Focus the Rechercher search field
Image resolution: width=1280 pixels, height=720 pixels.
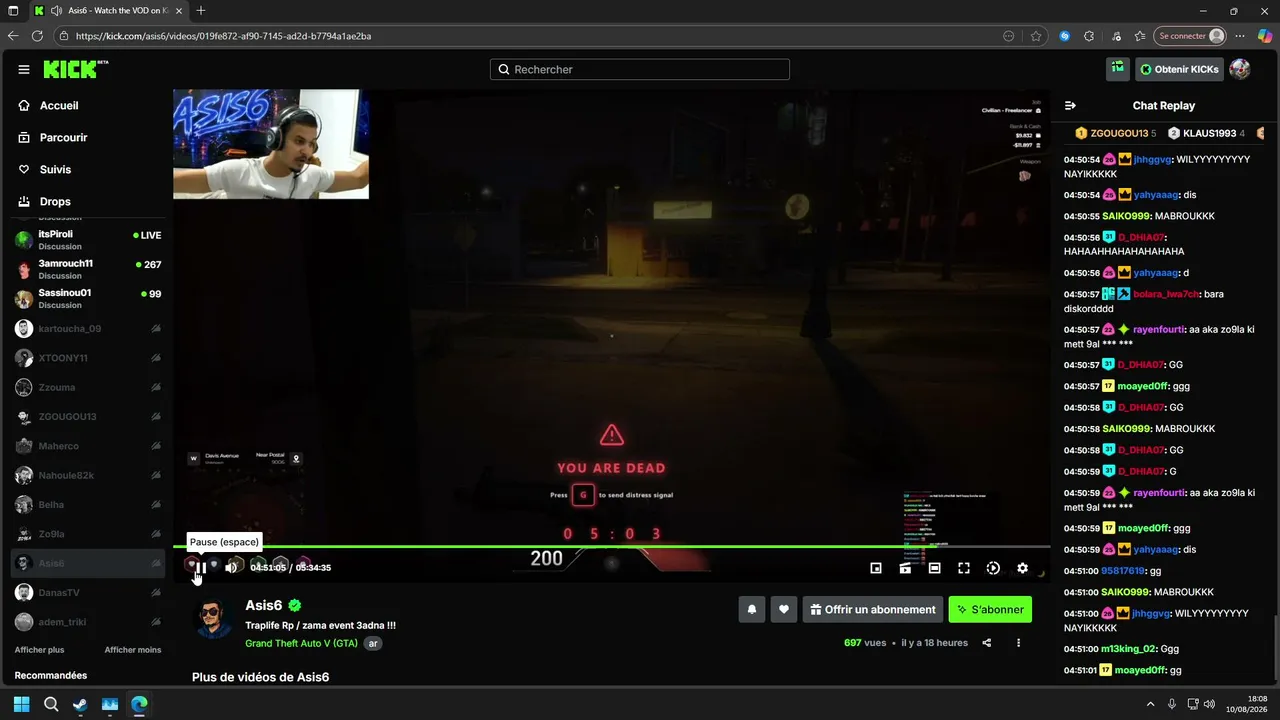pyautogui.click(x=640, y=69)
